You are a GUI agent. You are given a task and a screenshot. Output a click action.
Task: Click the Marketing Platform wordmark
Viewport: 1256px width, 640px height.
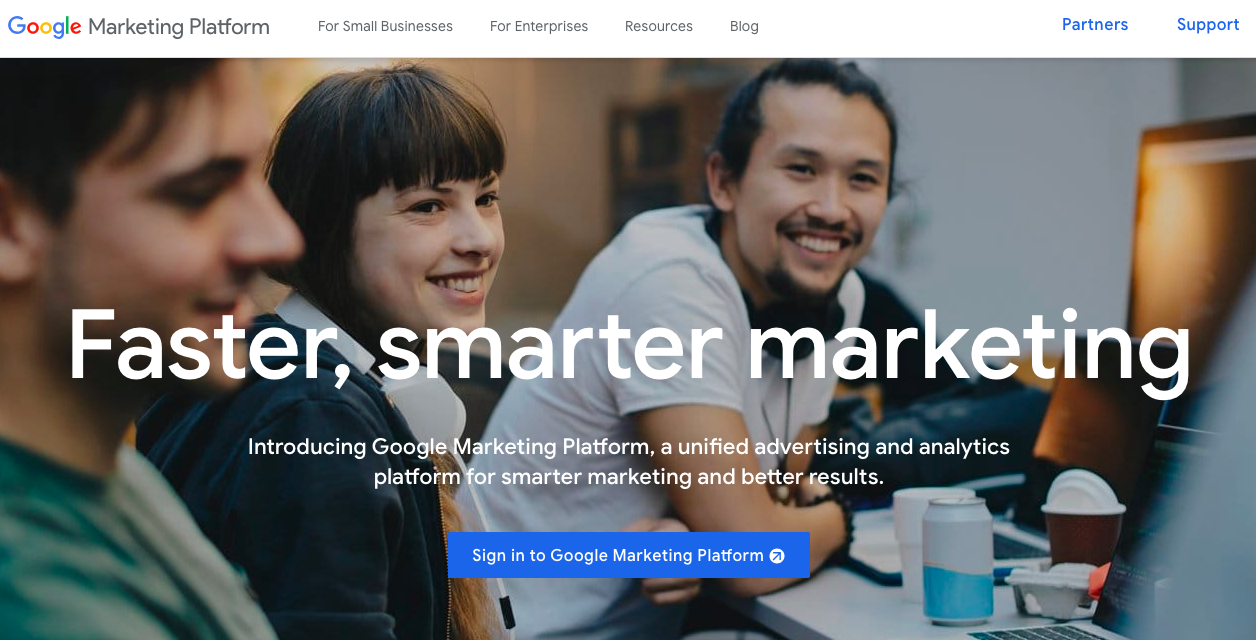point(179,27)
